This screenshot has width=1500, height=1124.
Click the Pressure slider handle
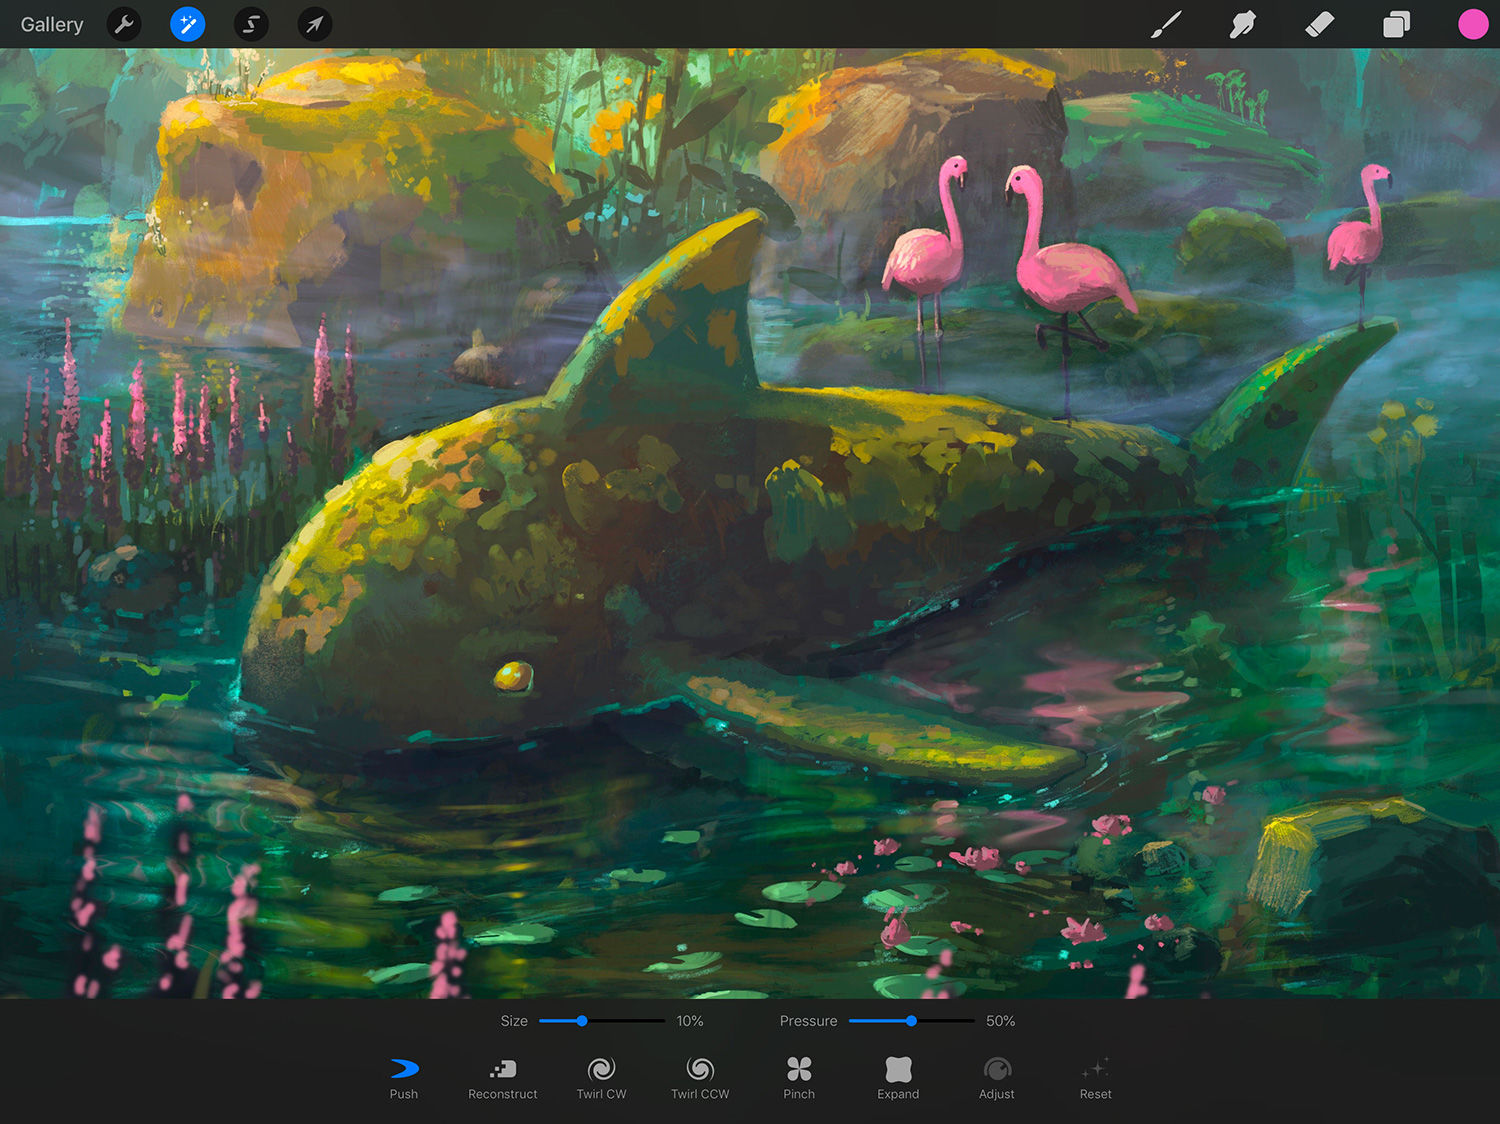pos(911,1021)
